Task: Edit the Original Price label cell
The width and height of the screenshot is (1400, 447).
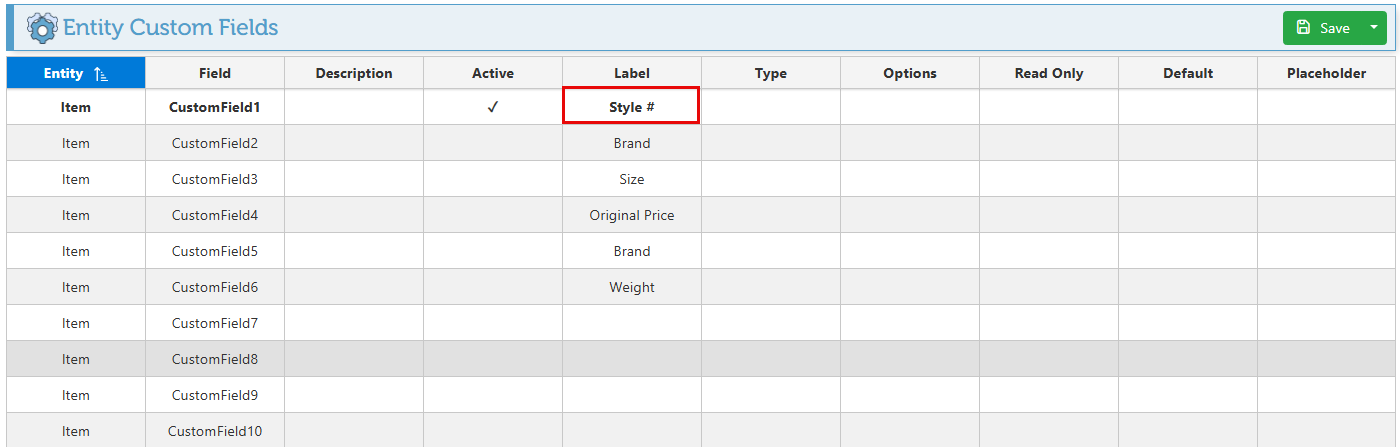Action: pyautogui.click(x=632, y=215)
